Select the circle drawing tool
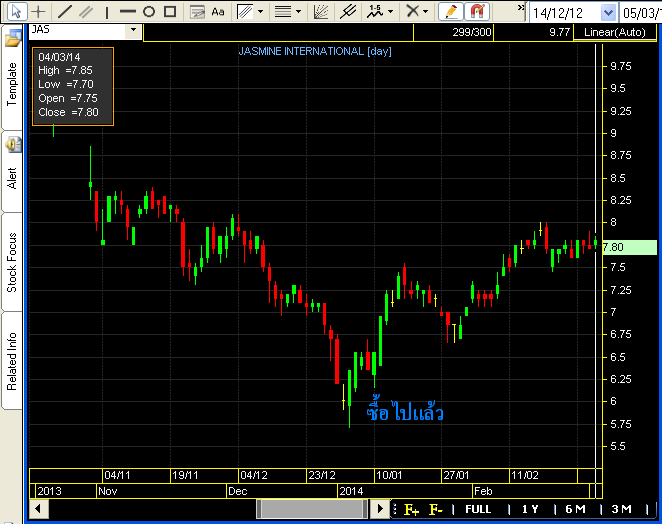The height and width of the screenshot is (524, 662). (149, 11)
